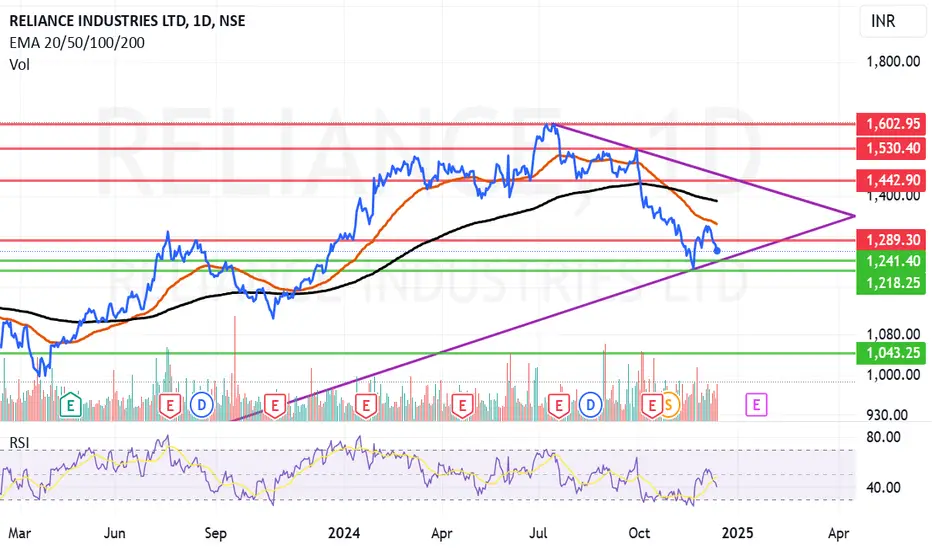Image resolution: width=932 pixels, height=550 pixels.
Task: Select the 1,080.00 price axis value
Action: coord(893,334)
